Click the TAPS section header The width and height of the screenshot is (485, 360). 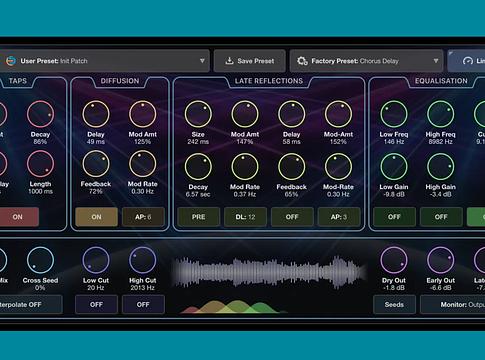pos(18,81)
